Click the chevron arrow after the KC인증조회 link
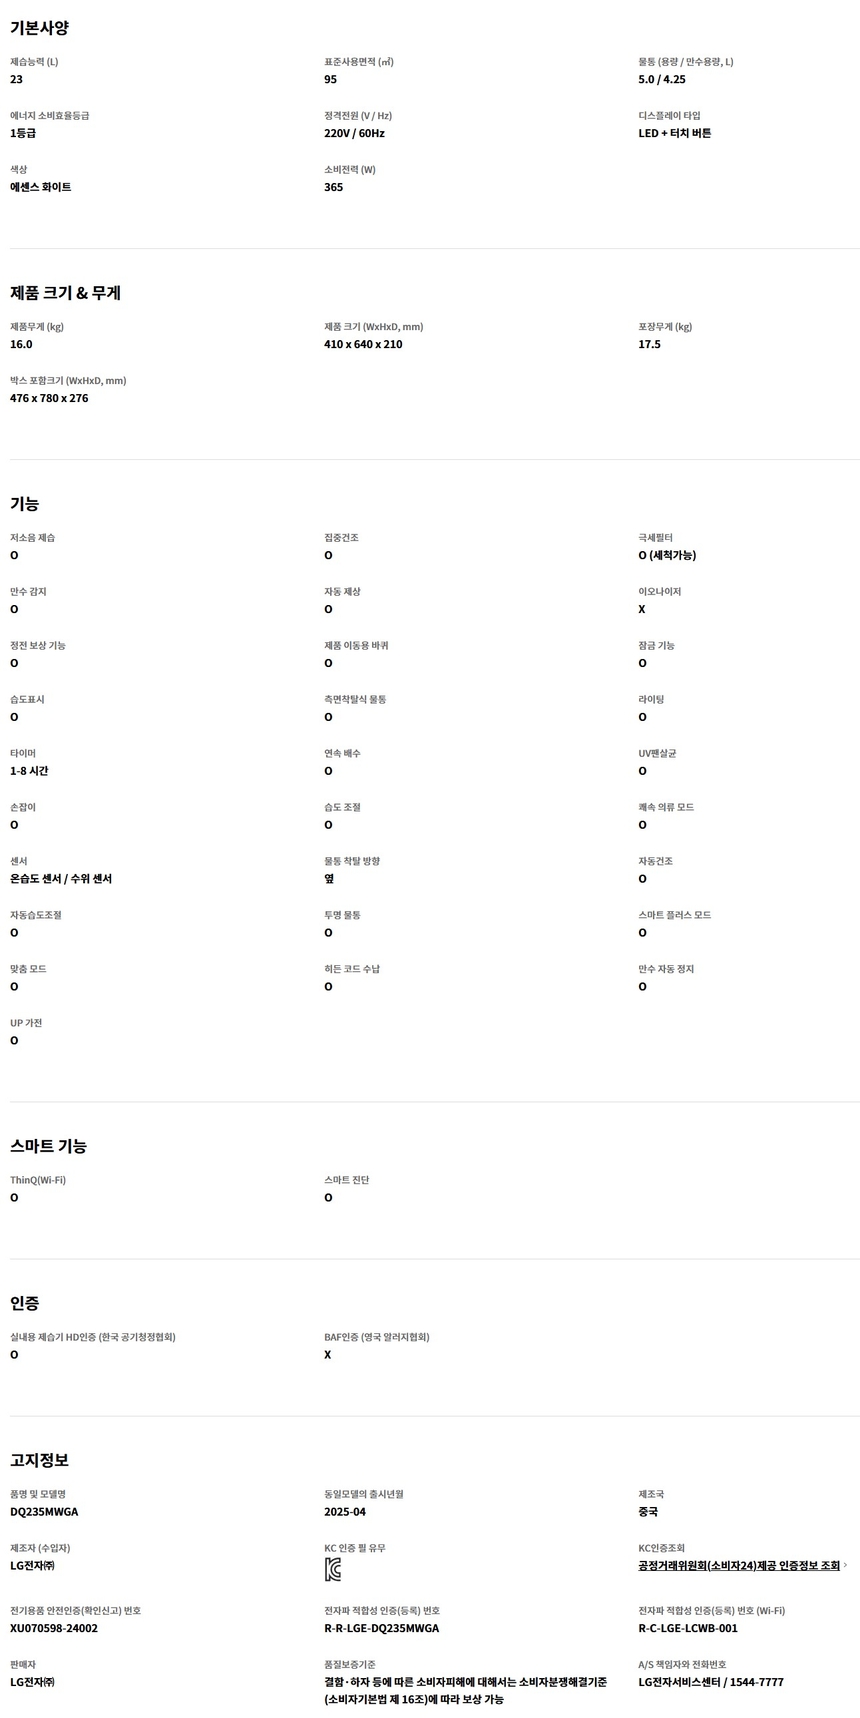 [846, 1566]
